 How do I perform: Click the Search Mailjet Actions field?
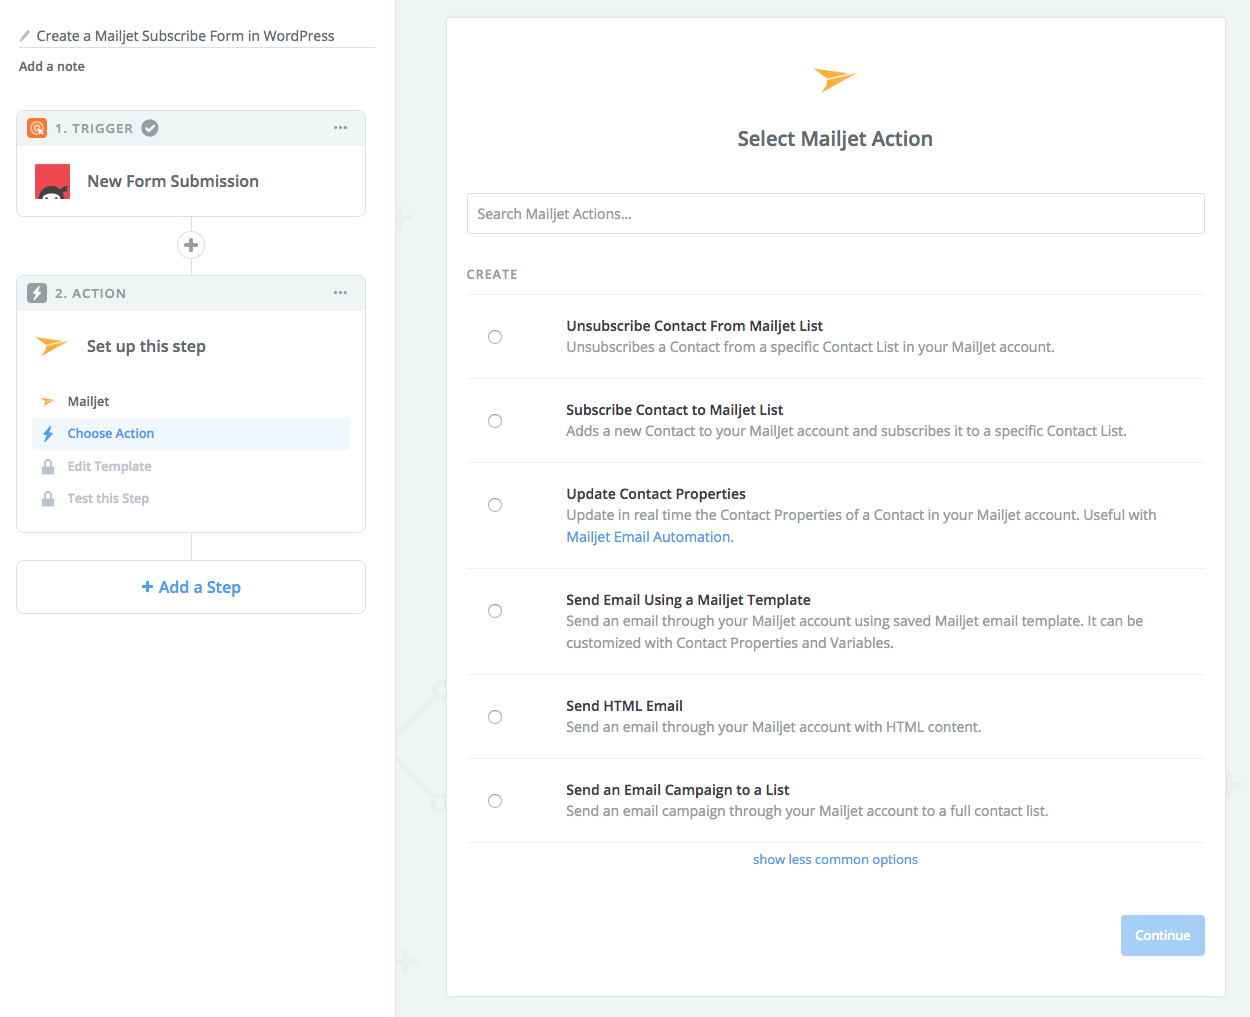coord(835,214)
